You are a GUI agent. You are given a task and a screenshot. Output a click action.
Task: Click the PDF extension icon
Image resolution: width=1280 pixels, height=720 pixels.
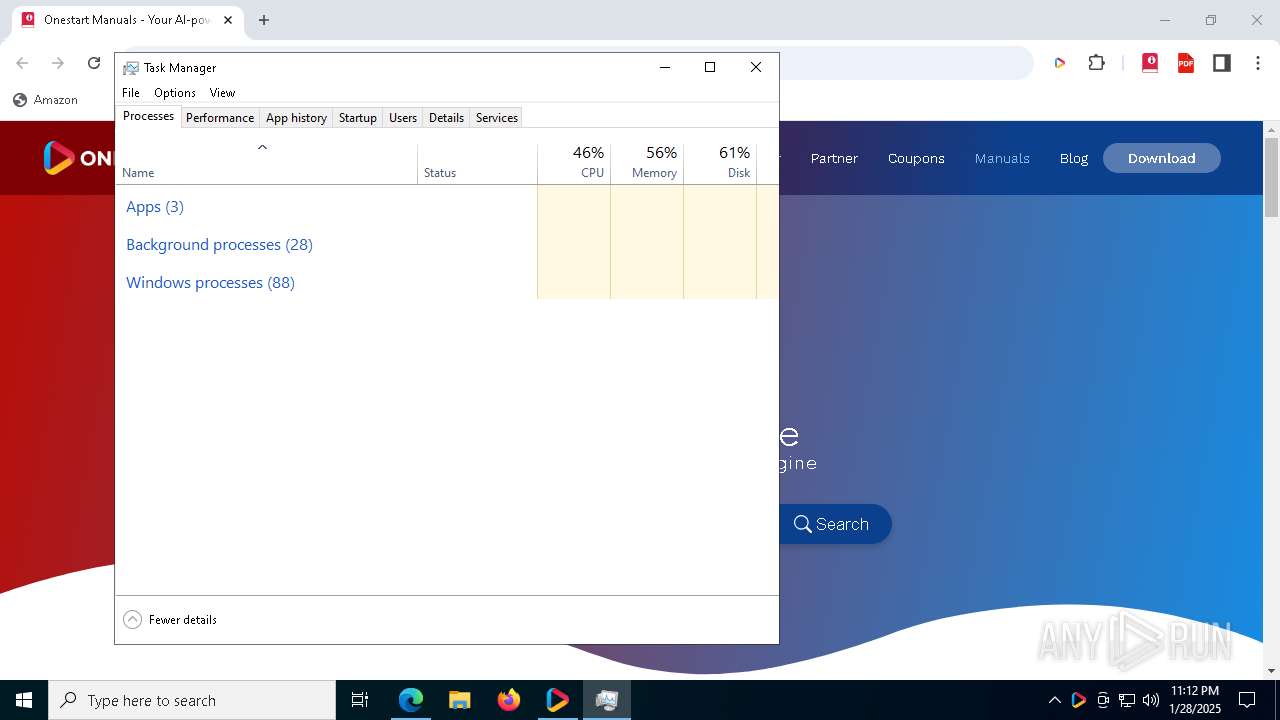(1186, 63)
